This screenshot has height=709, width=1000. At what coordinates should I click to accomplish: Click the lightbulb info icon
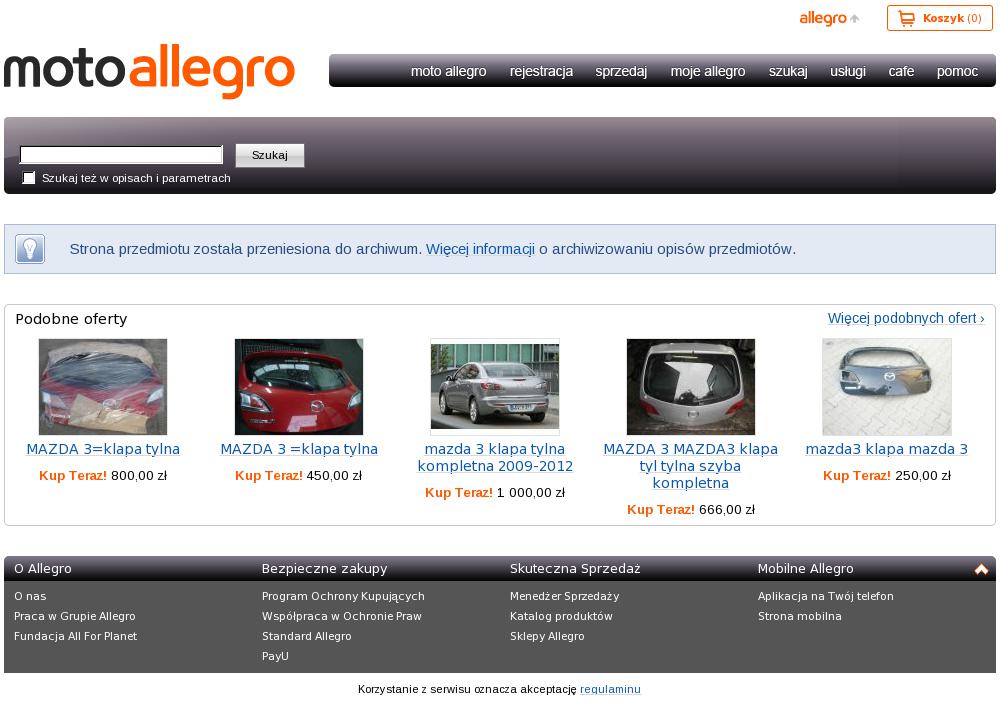pyautogui.click(x=30, y=249)
